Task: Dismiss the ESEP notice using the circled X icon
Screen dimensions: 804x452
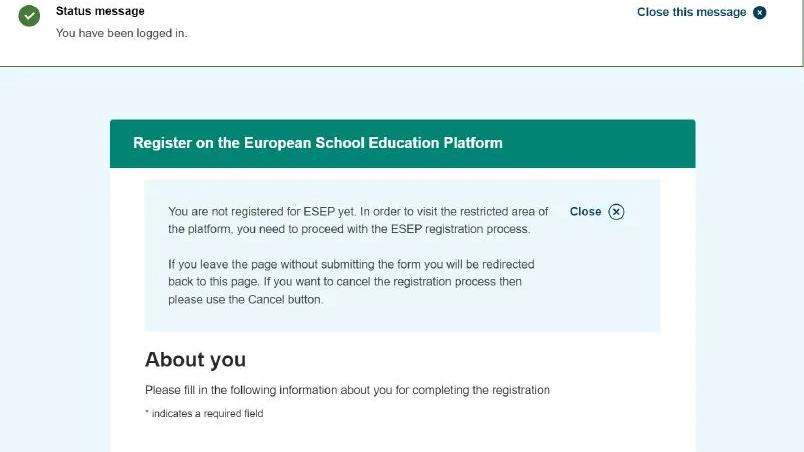Action: point(616,212)
